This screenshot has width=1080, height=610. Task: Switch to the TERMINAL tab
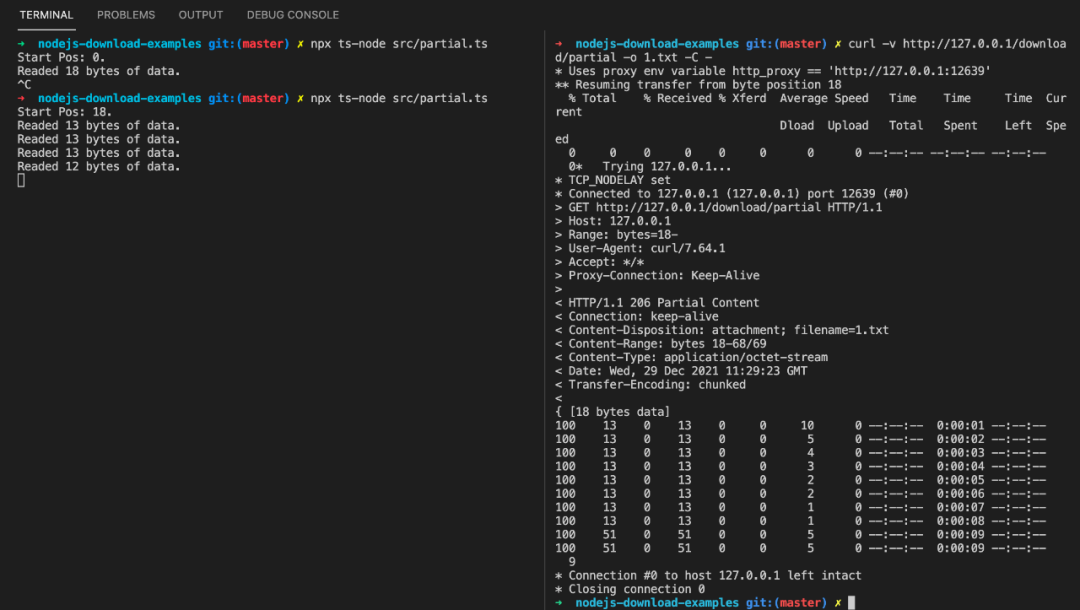click(46, 15)
